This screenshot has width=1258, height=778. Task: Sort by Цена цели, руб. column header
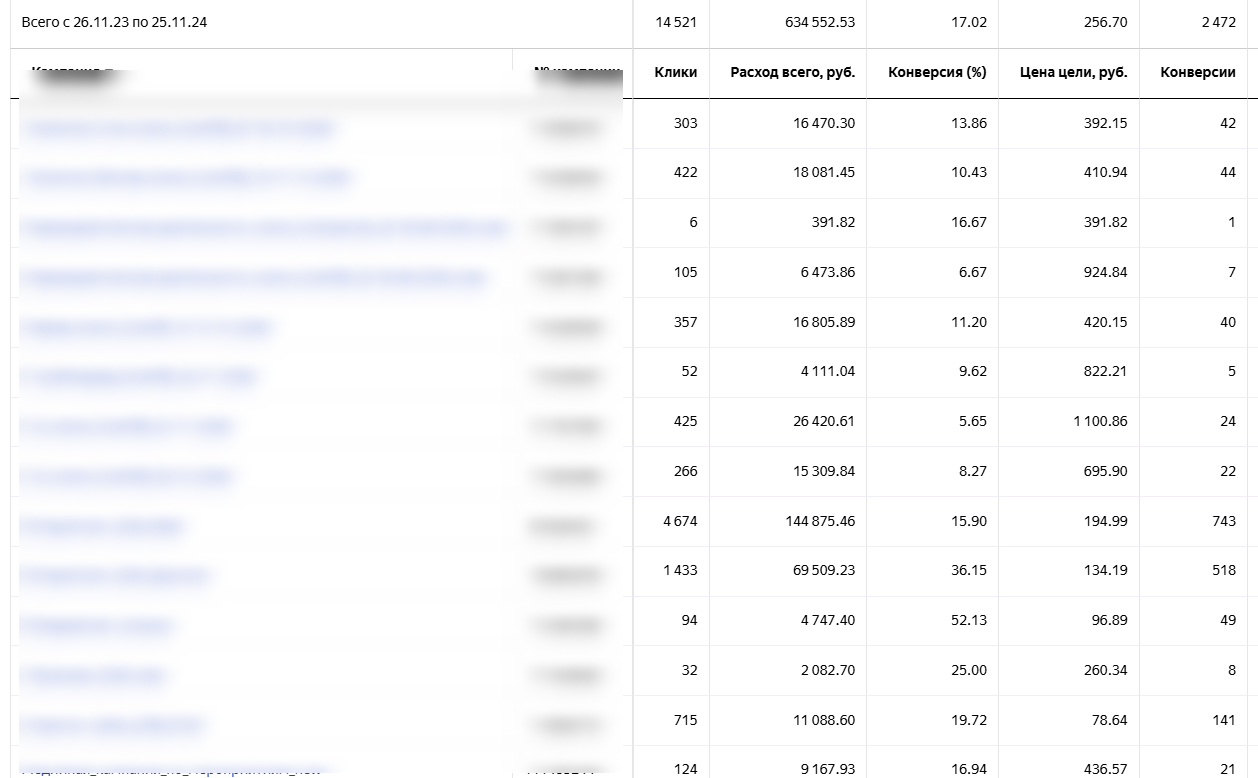[x=1074, y=72]
